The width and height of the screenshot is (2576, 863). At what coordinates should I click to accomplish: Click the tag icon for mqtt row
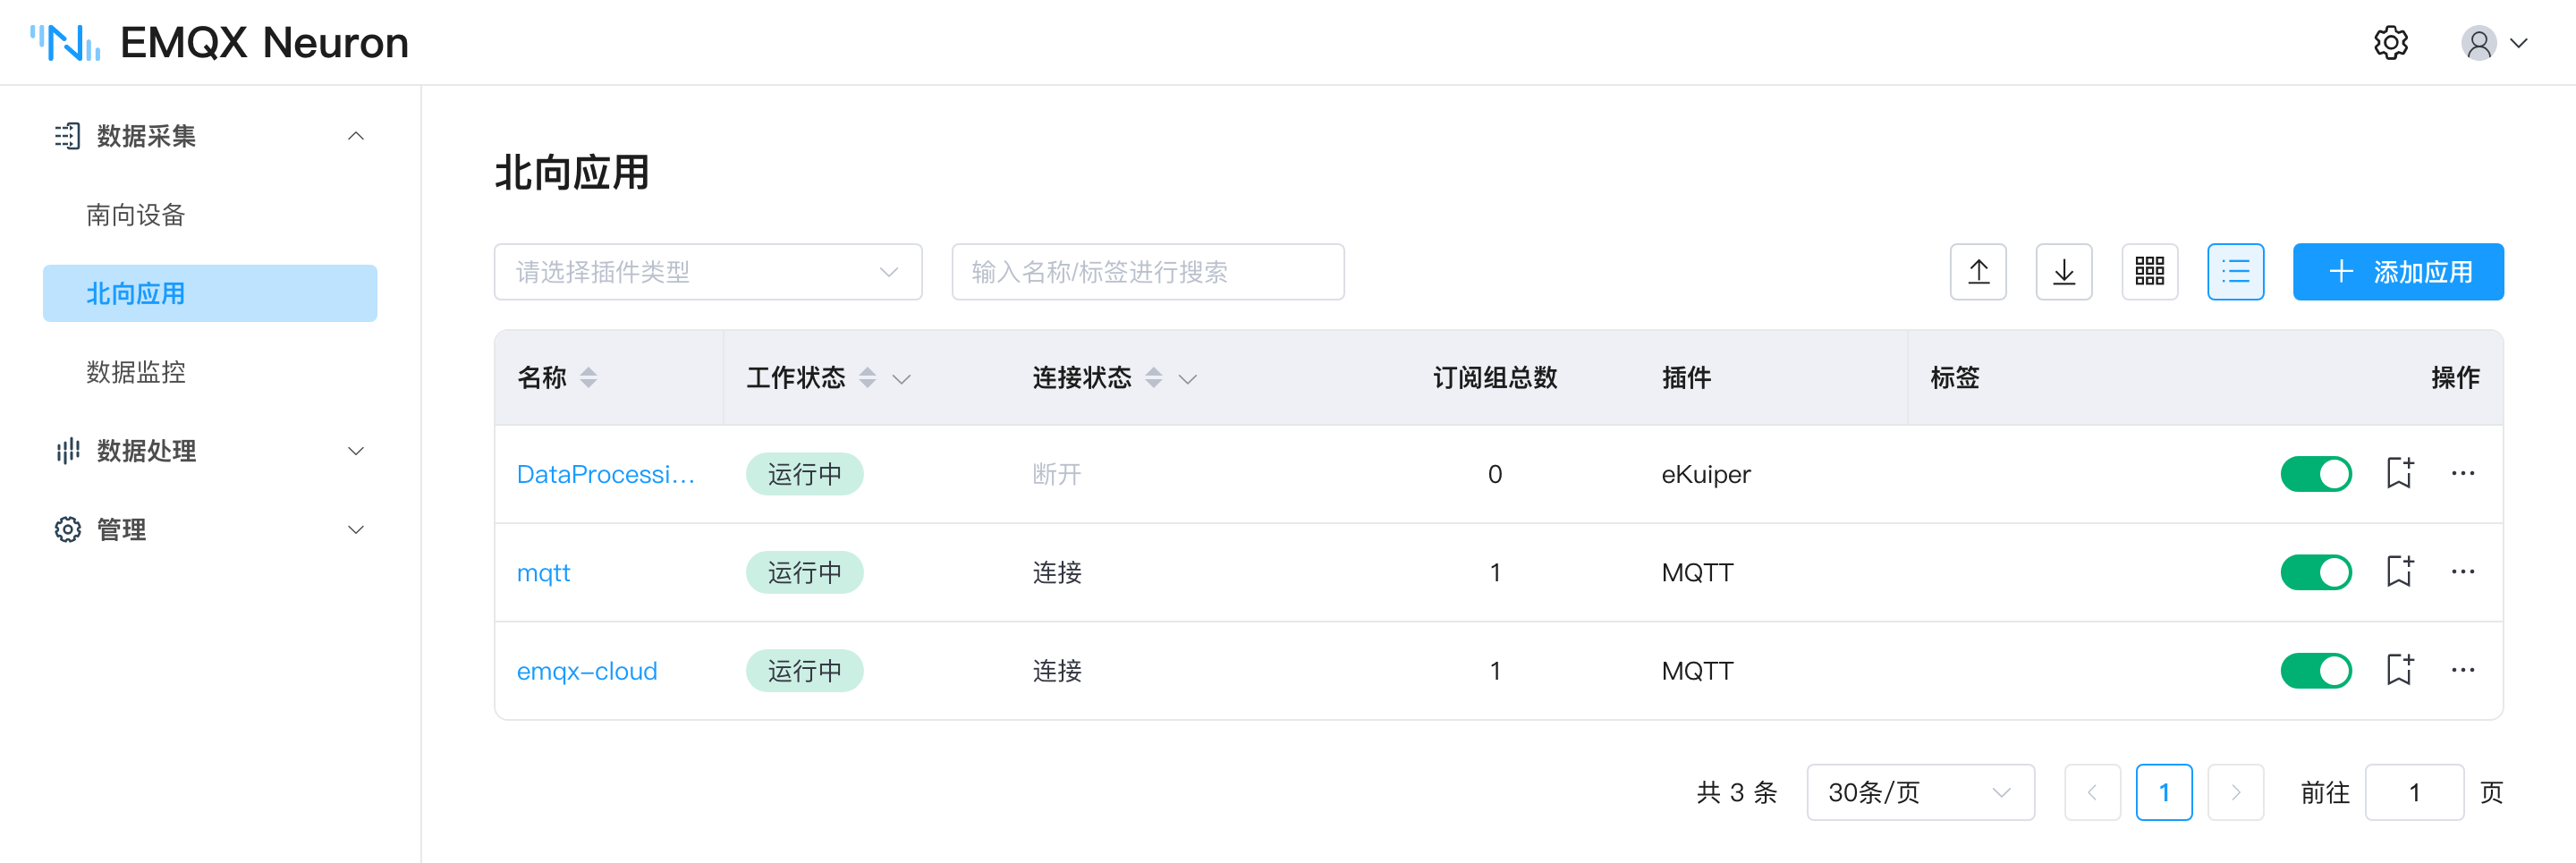tap(2400, 572)
